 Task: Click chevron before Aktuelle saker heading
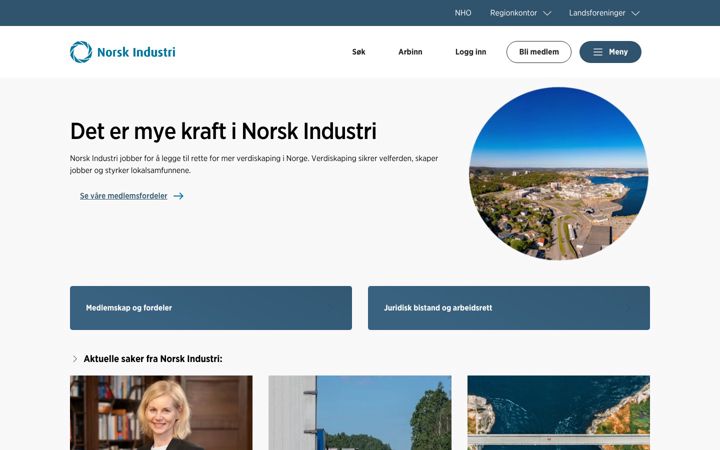point(75,359)
